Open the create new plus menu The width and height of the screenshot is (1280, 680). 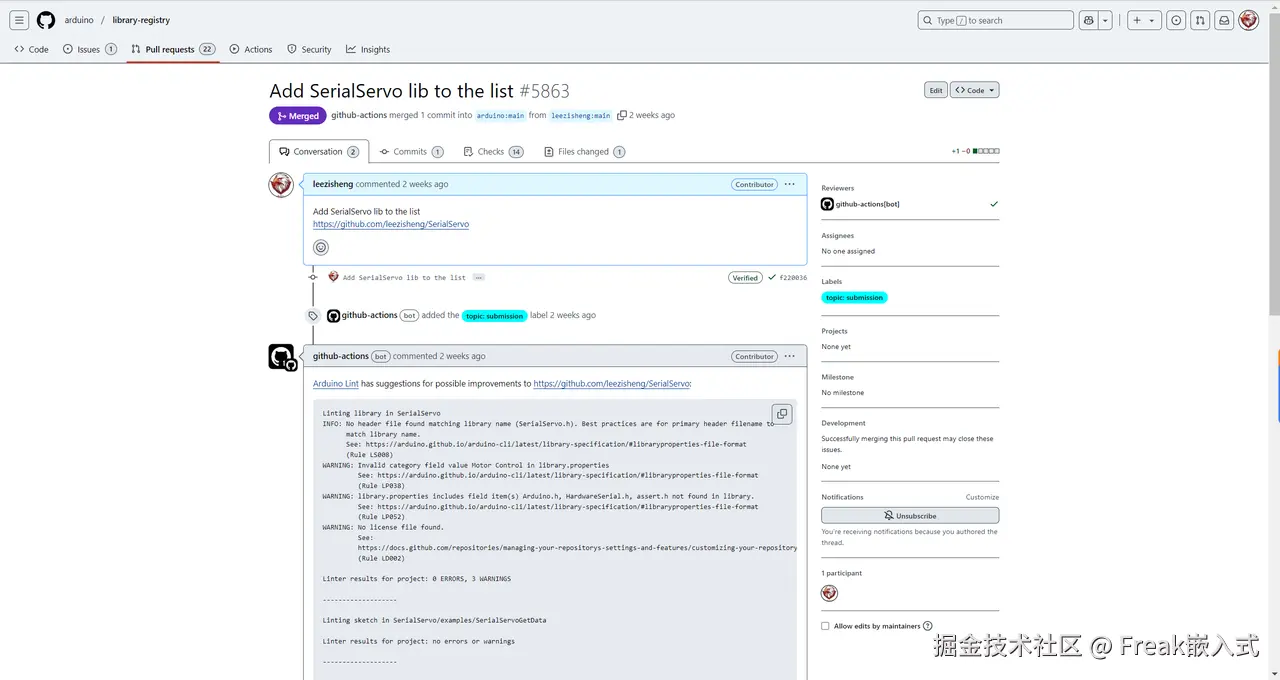(x=1144, y=20)
